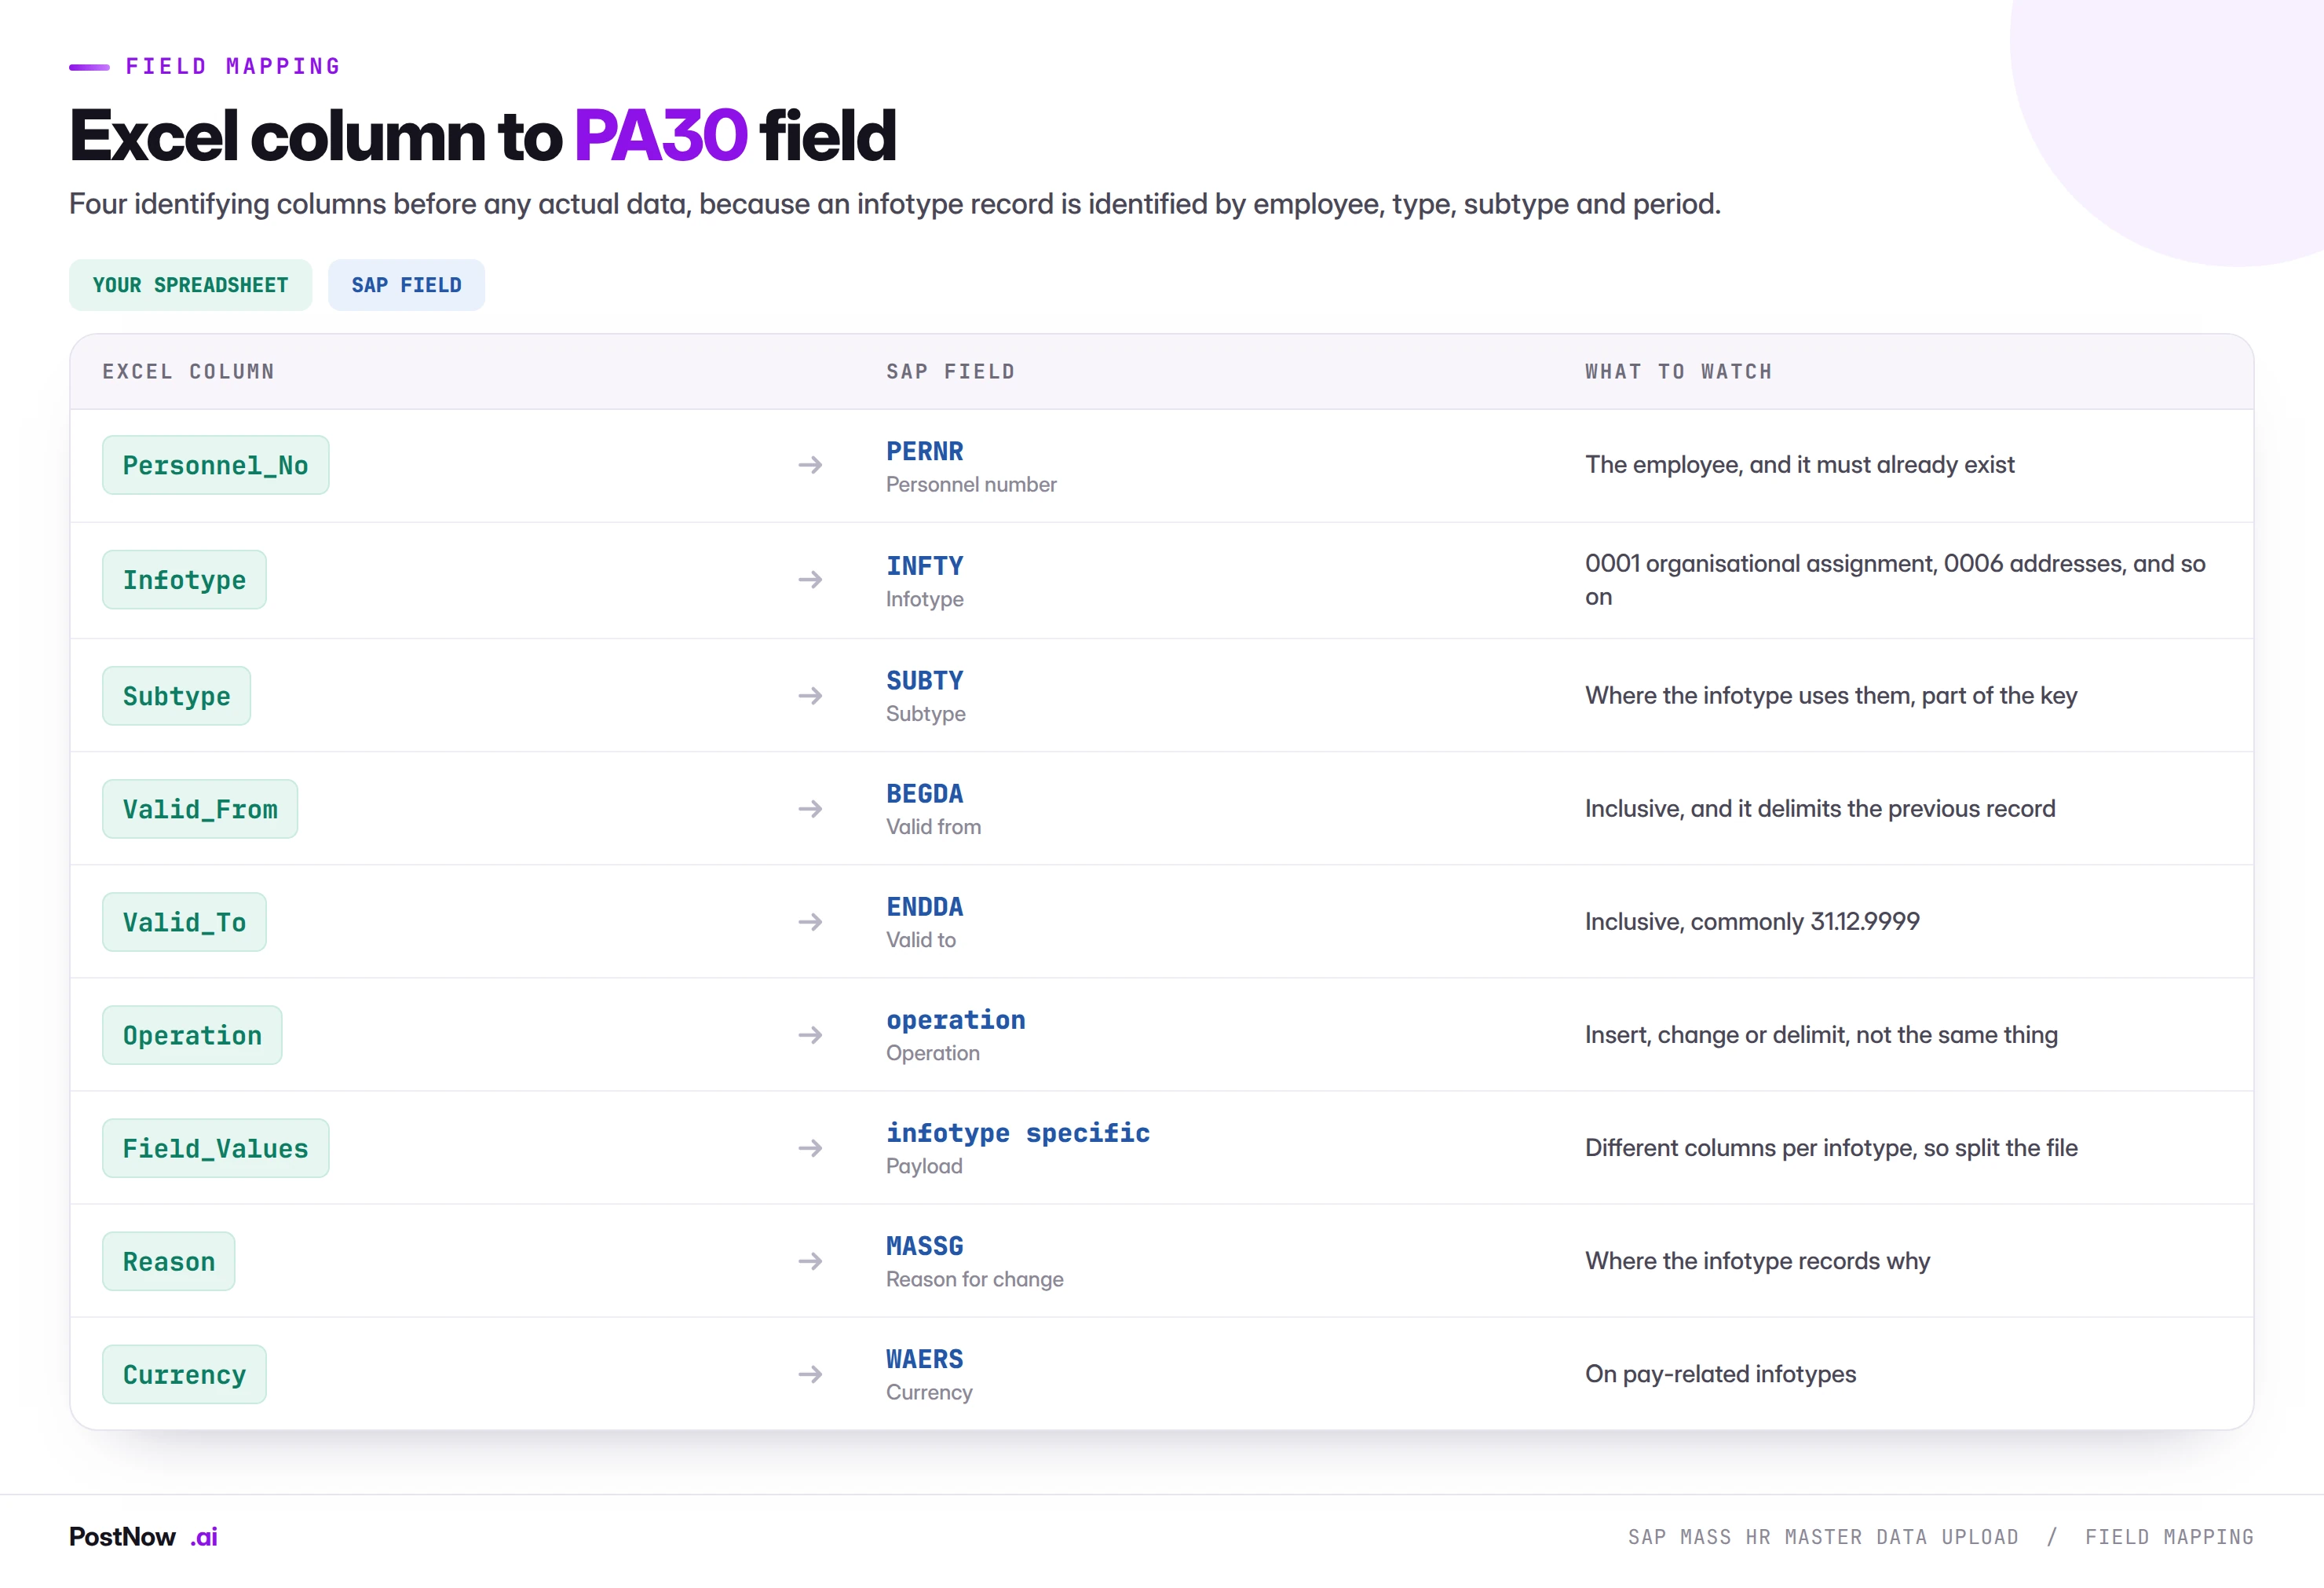Click the green Infotype column chip
The width and height of the screenshot is (2324, 1588).
click(184, 580)
